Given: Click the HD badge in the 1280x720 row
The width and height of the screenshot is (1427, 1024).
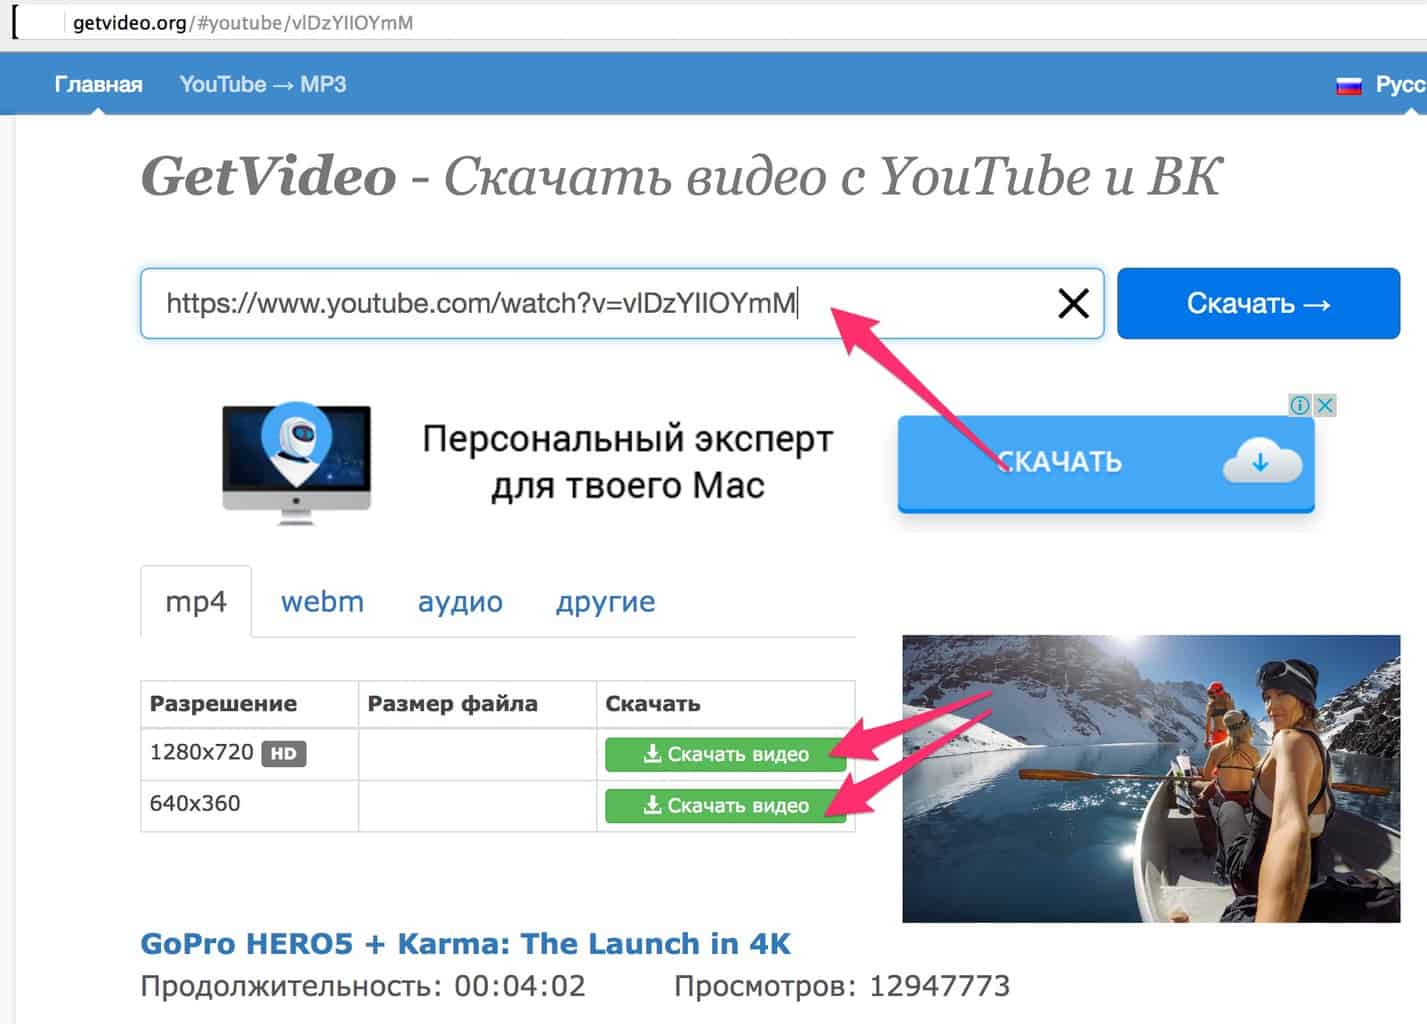Looking at the screenshot, I should [x=283, y=754].
